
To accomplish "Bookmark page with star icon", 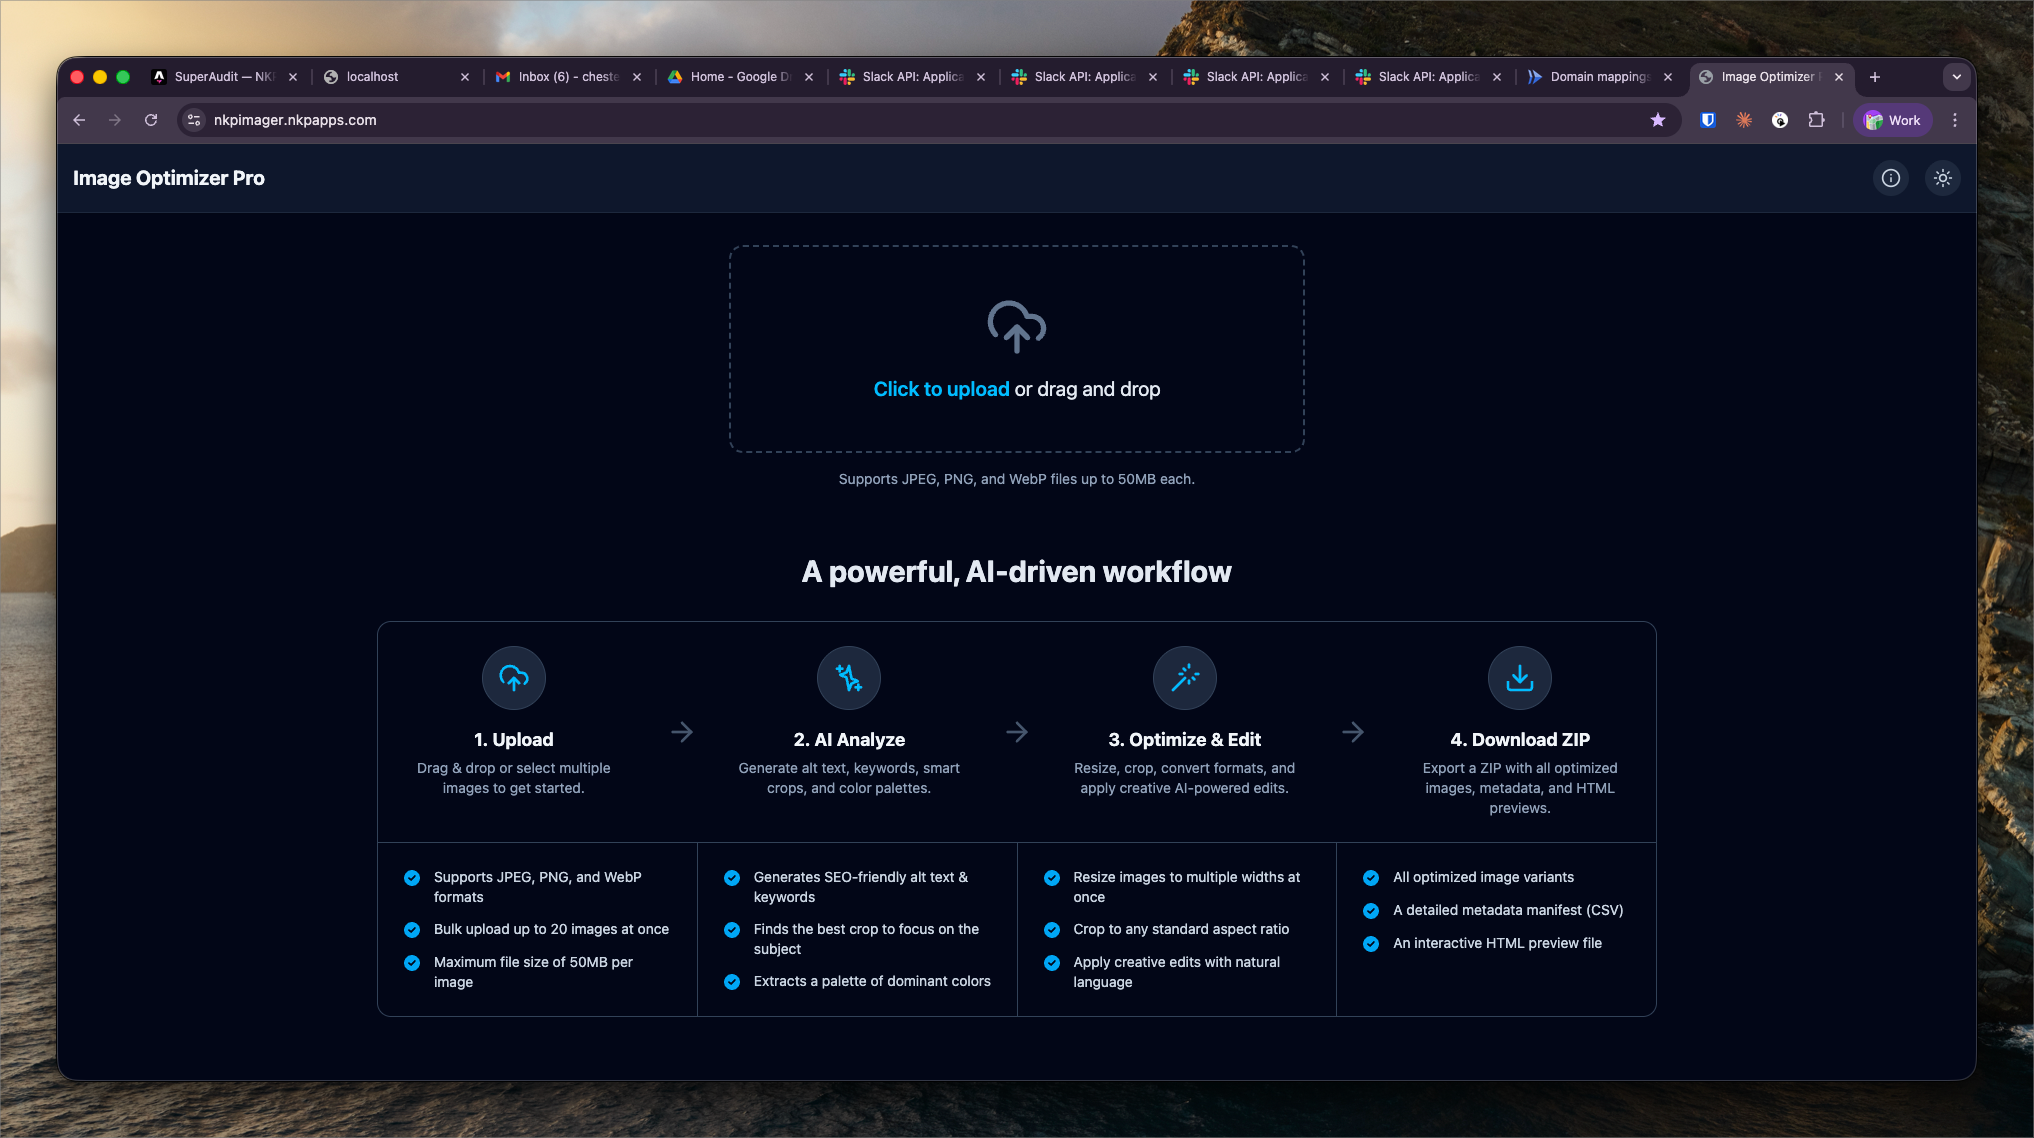I will pyautogui.click(x=1657, y=120).
